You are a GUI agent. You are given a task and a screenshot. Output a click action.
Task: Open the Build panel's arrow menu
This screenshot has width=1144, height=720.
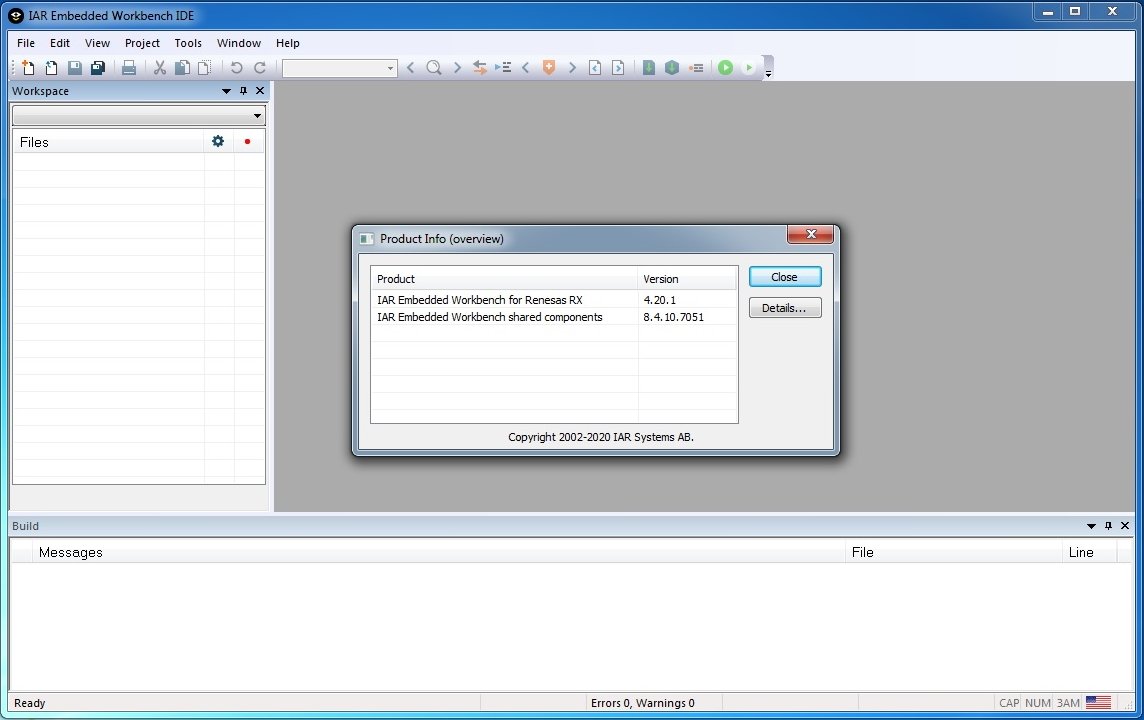click(1091, 526)
